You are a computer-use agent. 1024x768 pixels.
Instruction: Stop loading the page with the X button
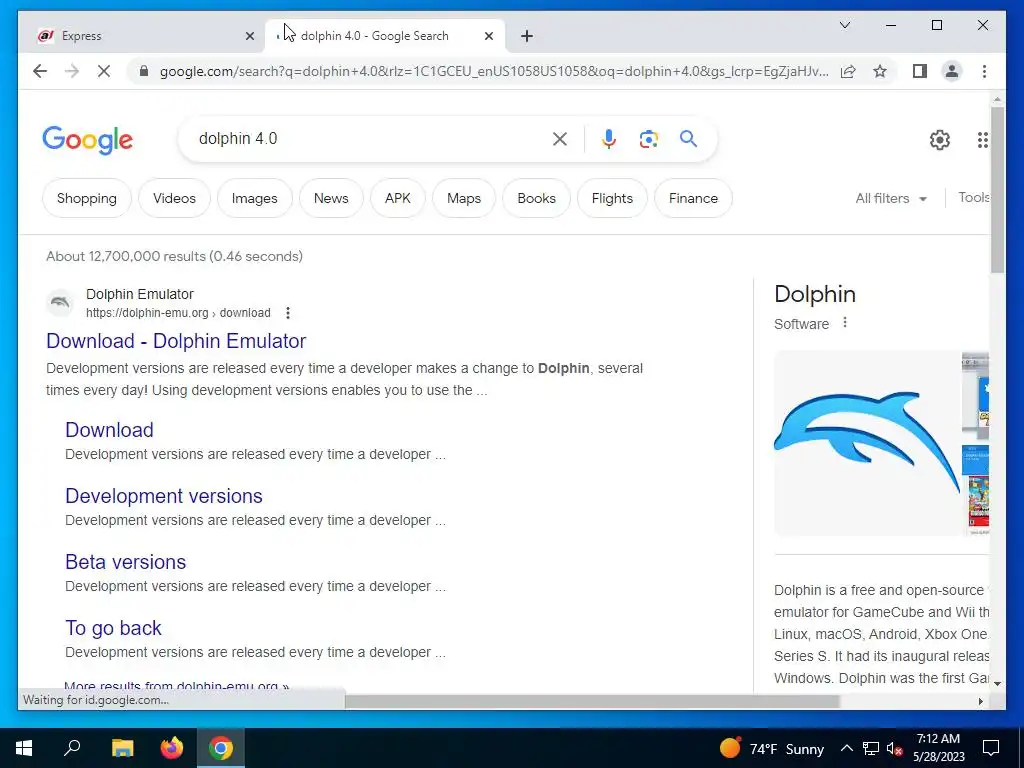104,71
